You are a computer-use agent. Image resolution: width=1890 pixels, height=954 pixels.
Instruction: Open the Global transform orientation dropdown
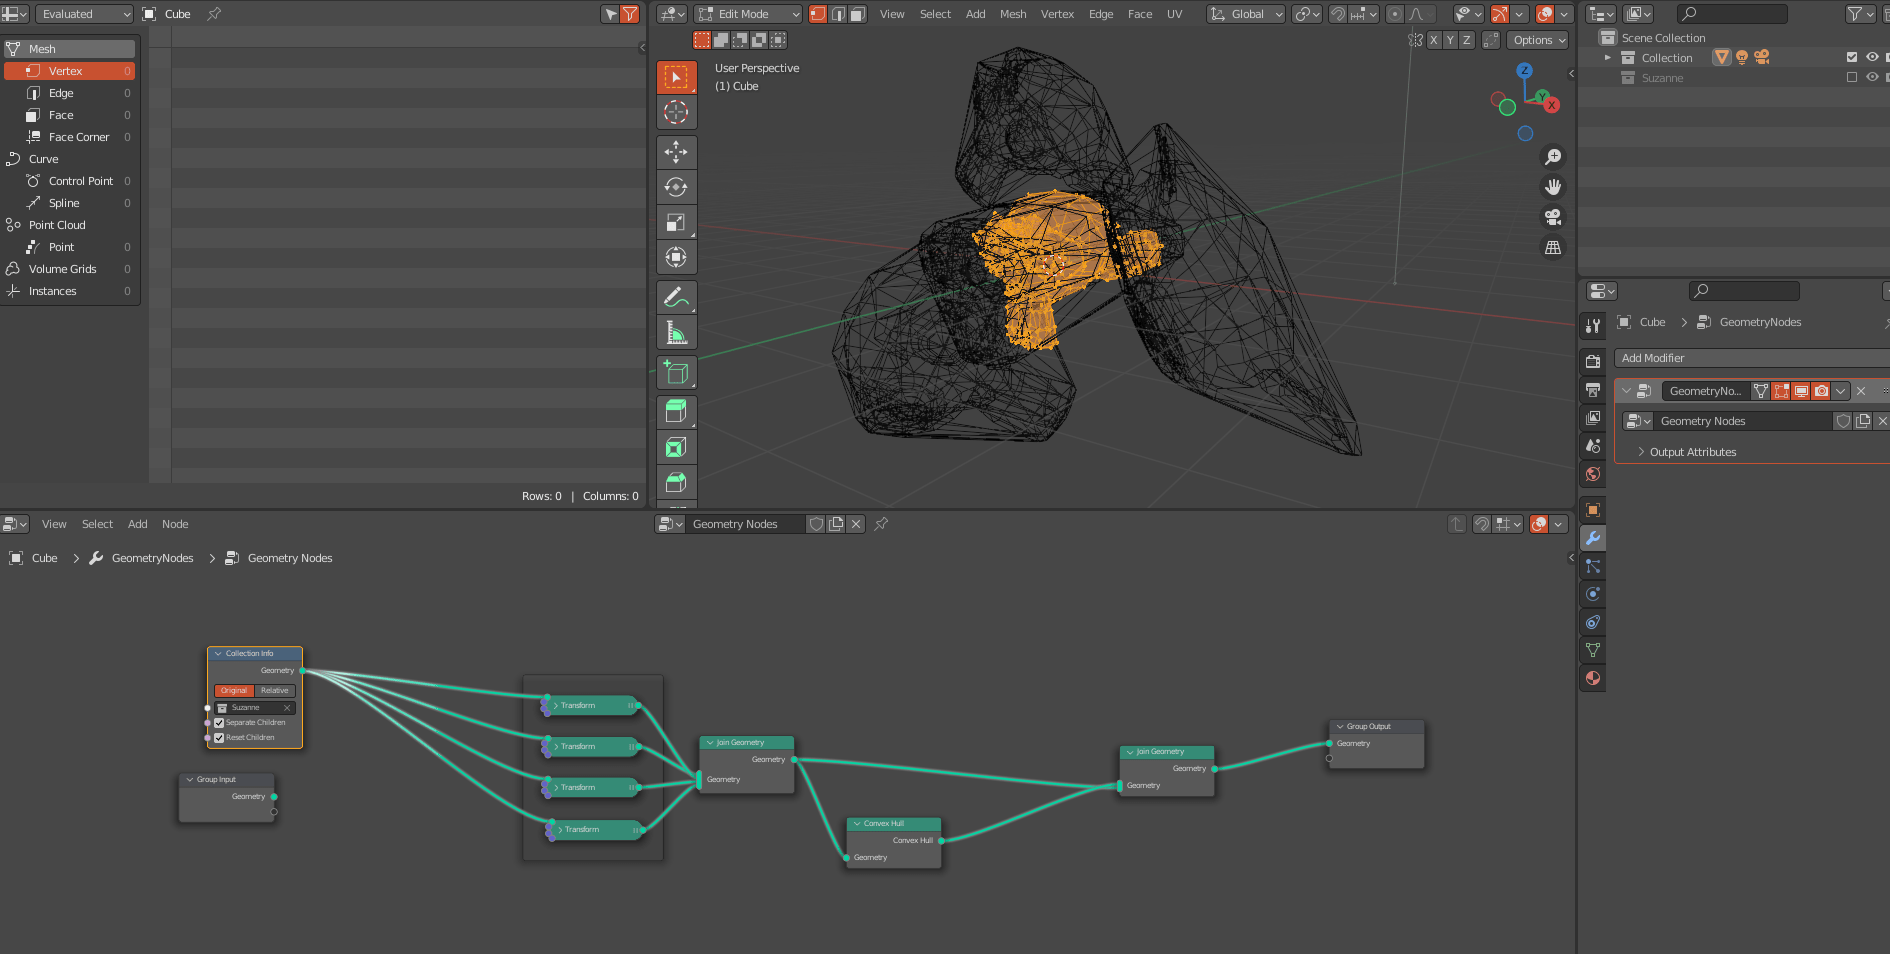pos(1245,14)
